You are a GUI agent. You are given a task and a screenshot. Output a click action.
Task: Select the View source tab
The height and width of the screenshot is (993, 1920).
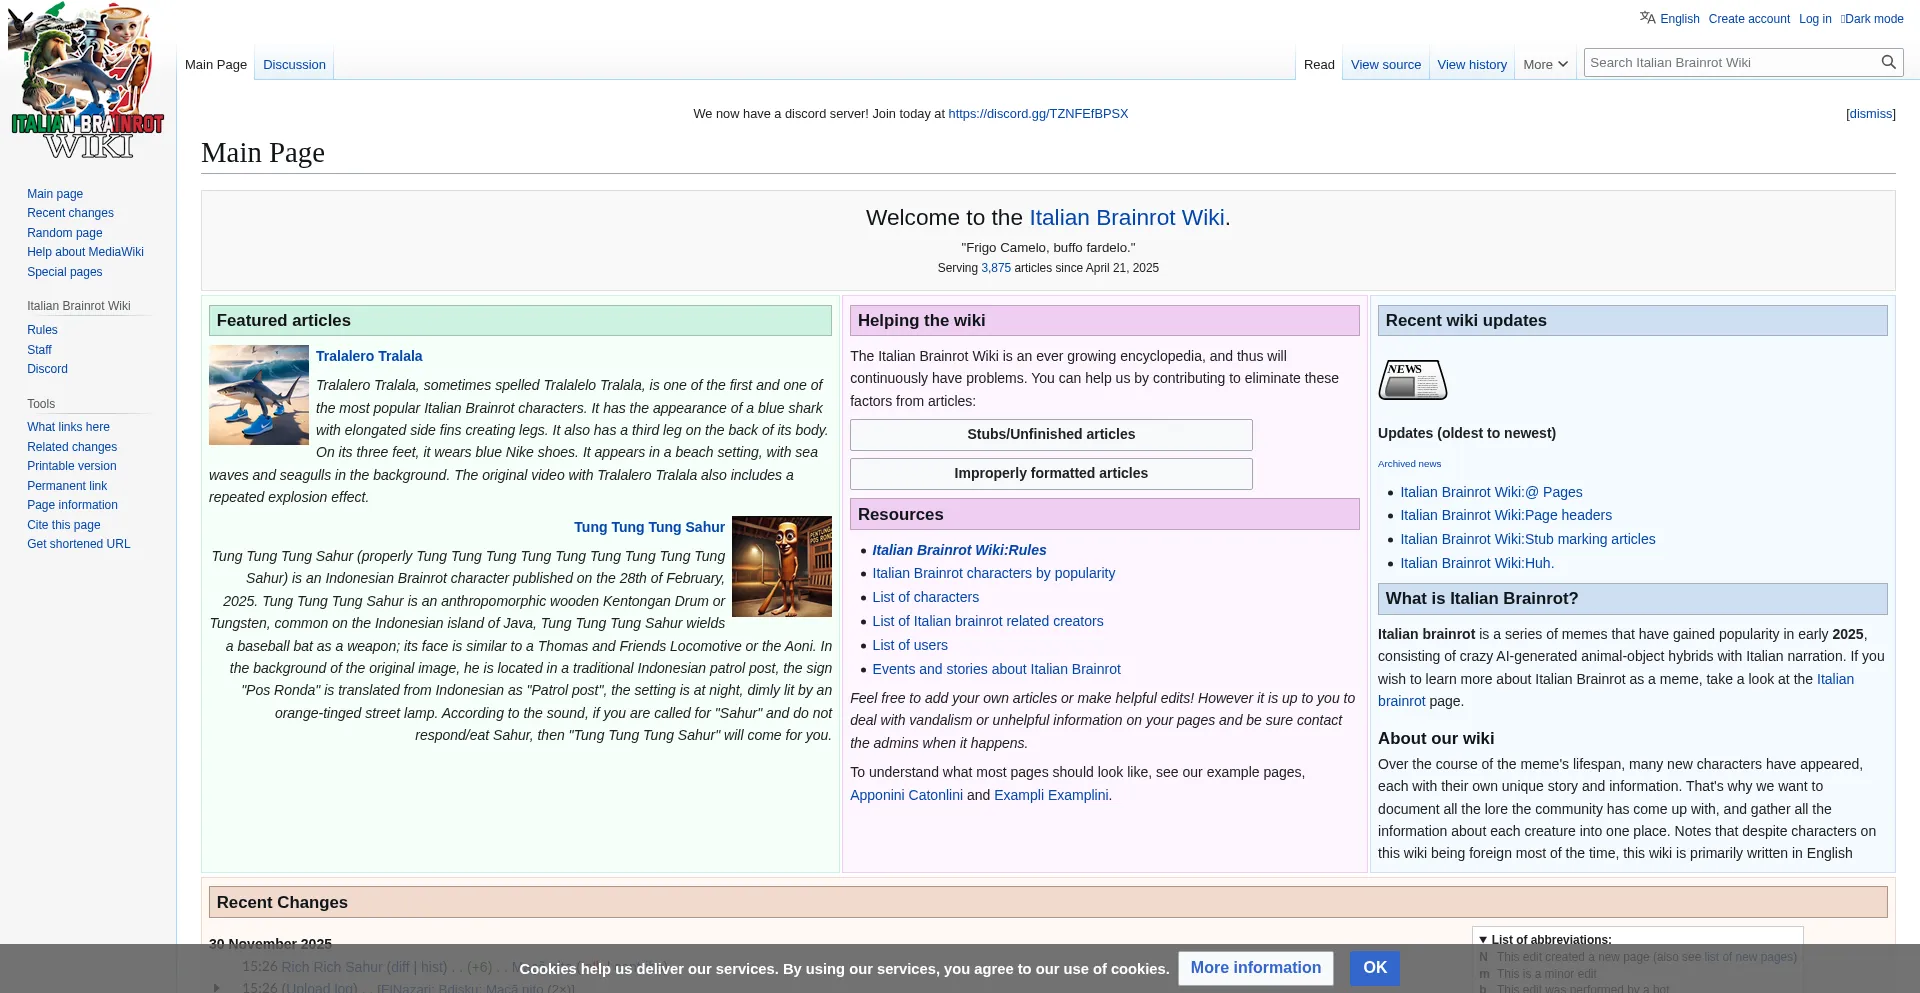[x=1385, y=65]
